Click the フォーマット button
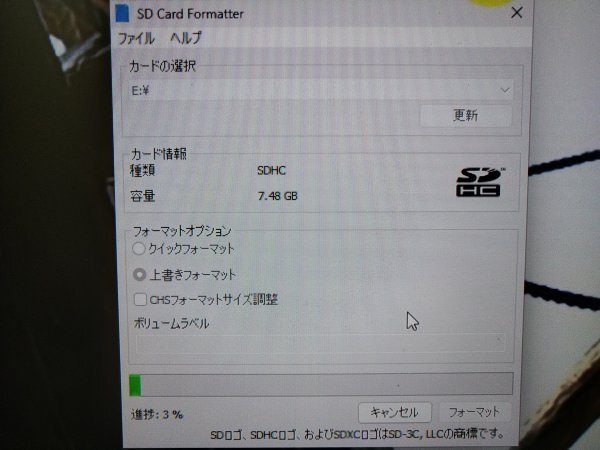Screen dimensions: 600x450 click(474, 412)
